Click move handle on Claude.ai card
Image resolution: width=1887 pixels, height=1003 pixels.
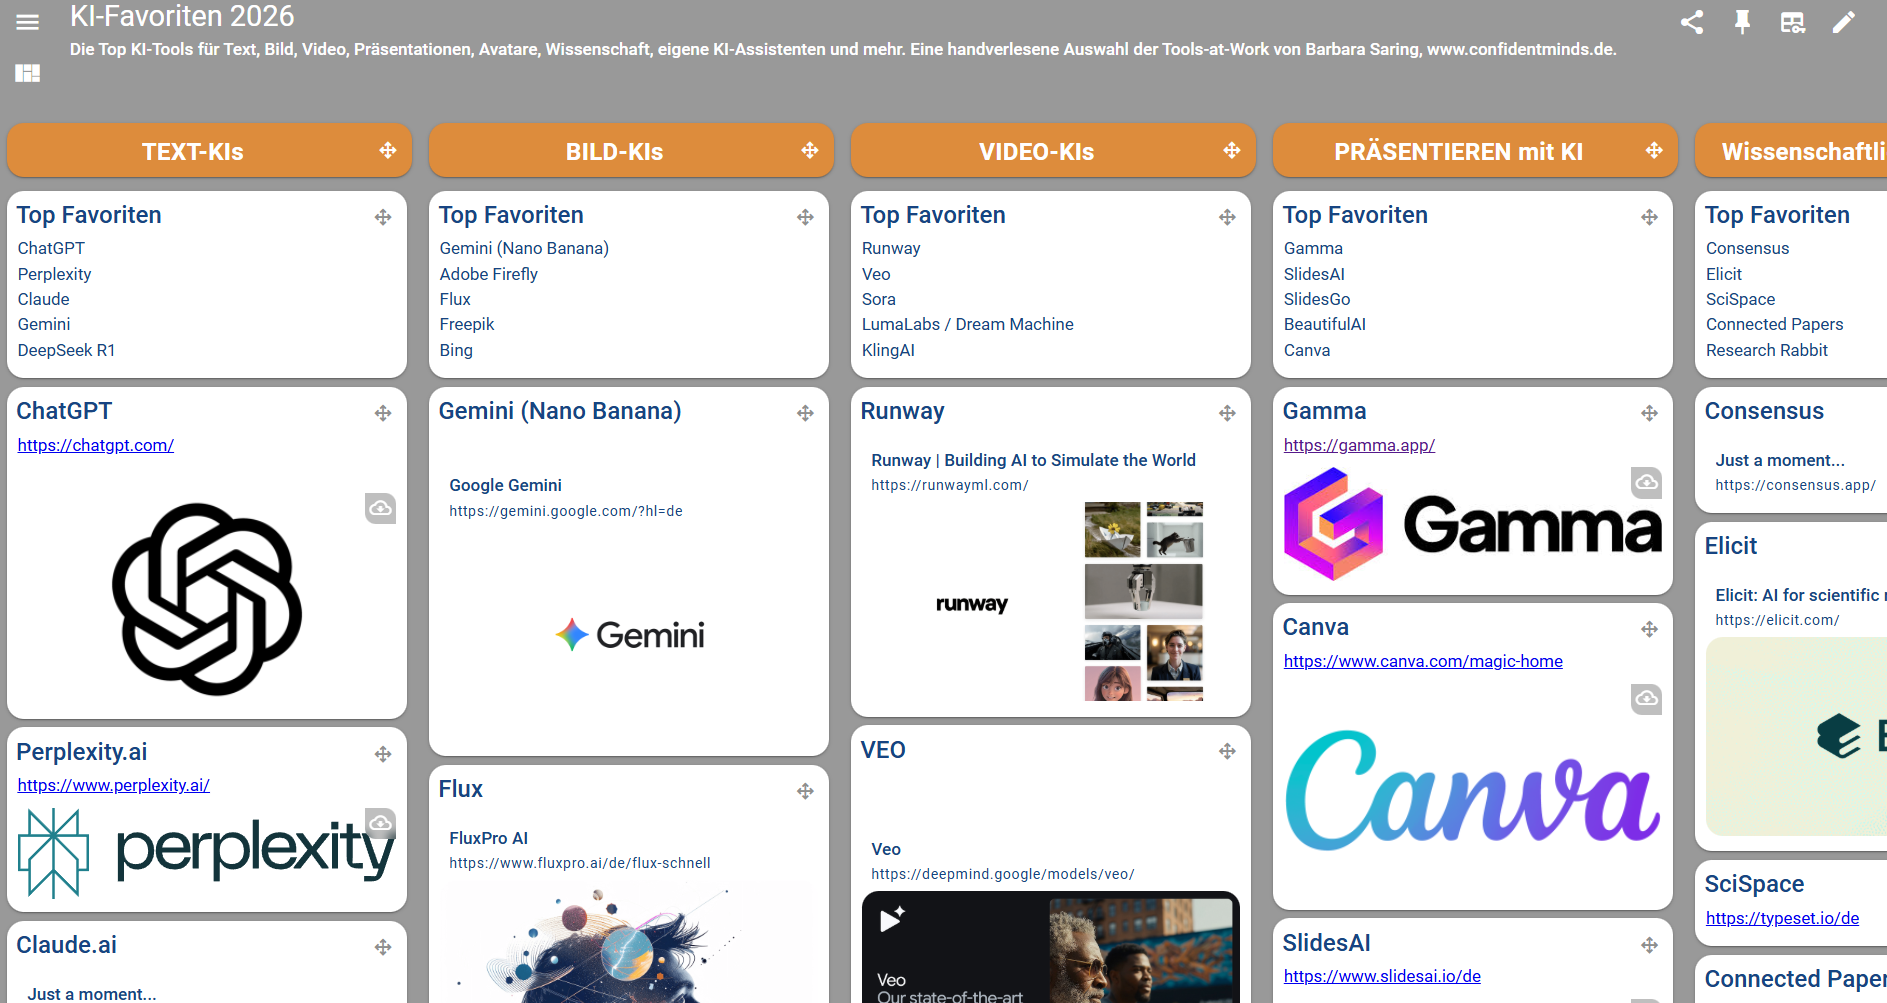[383, 947]
